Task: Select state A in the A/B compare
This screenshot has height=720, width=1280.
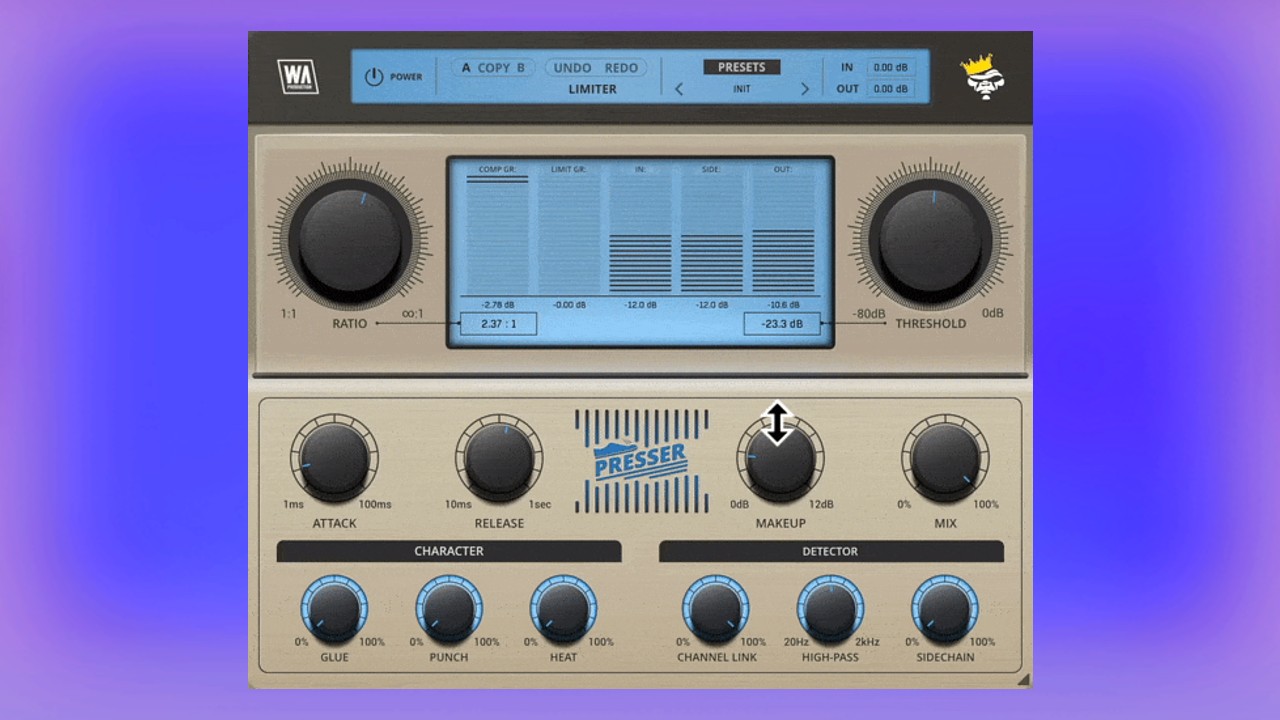Action: coord(466,68)
